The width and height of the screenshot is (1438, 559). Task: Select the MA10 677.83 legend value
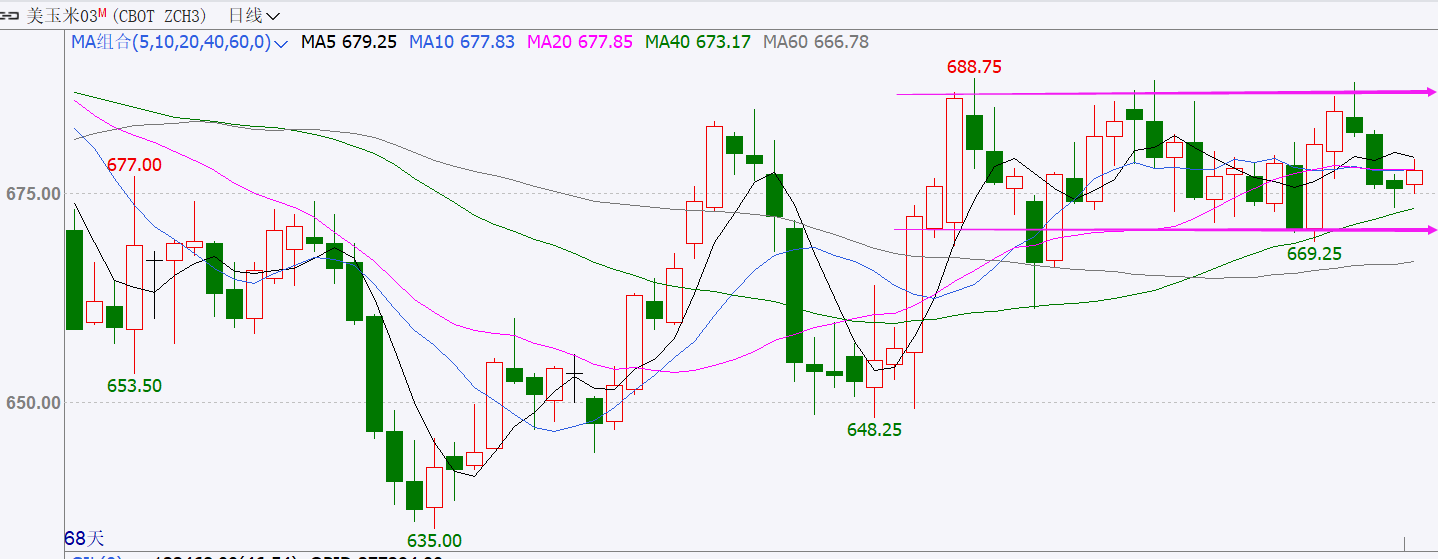462,42
